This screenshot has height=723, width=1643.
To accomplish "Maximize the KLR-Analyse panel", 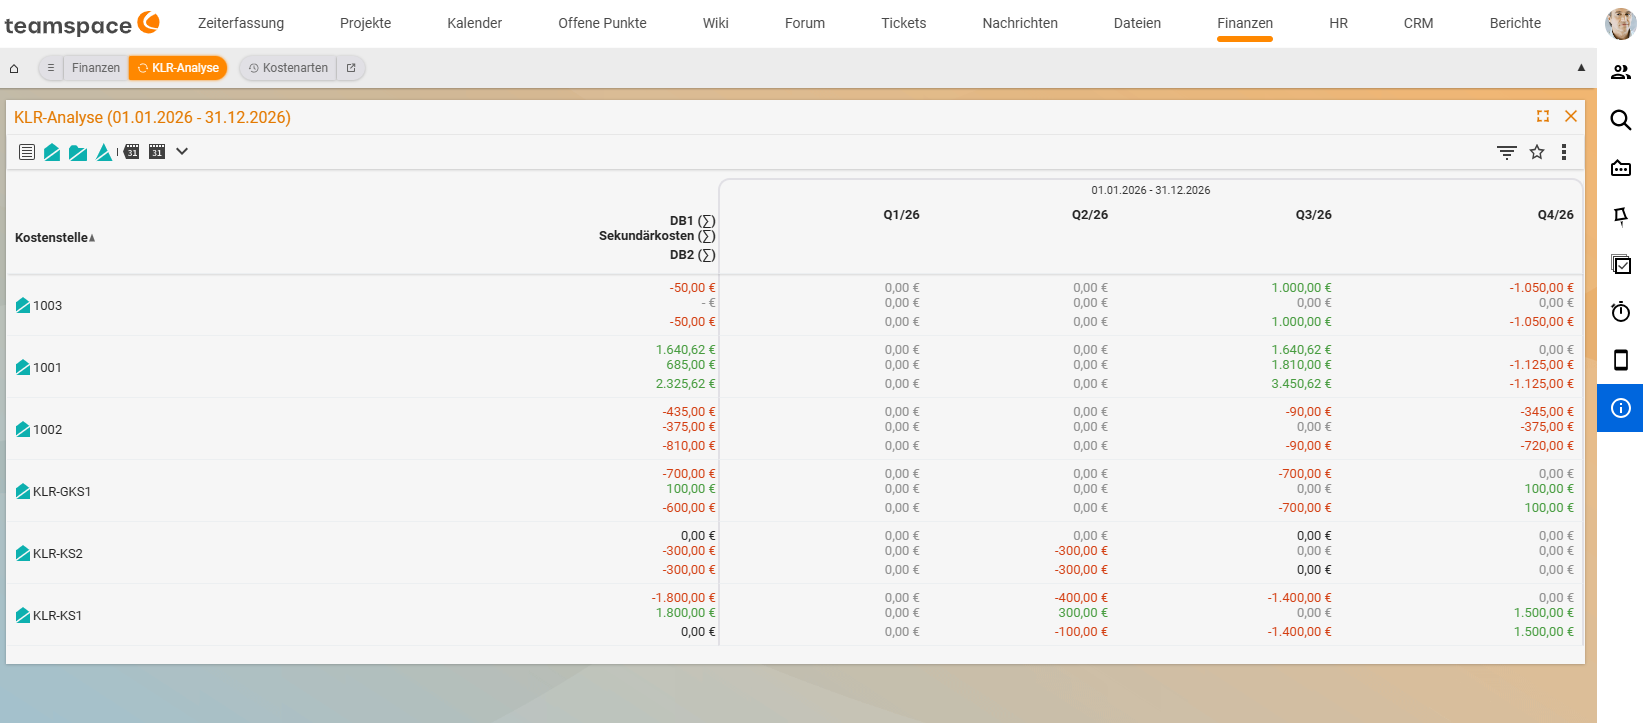I will pos(1543,116).
